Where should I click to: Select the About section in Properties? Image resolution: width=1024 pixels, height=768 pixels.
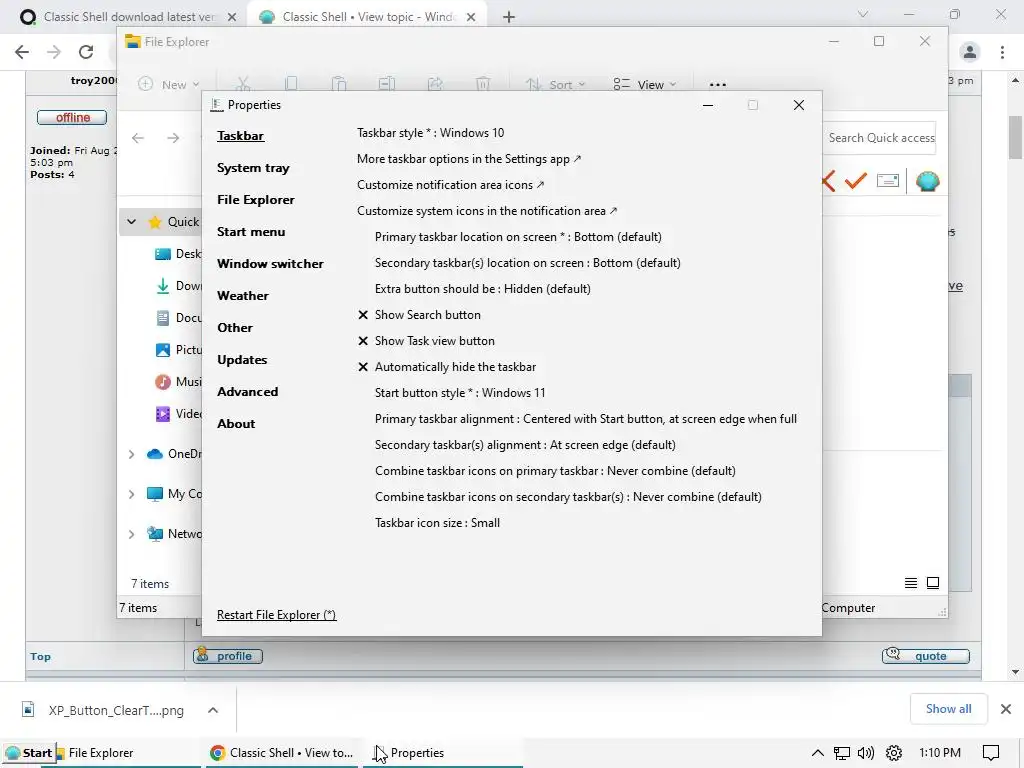point(236,424)
